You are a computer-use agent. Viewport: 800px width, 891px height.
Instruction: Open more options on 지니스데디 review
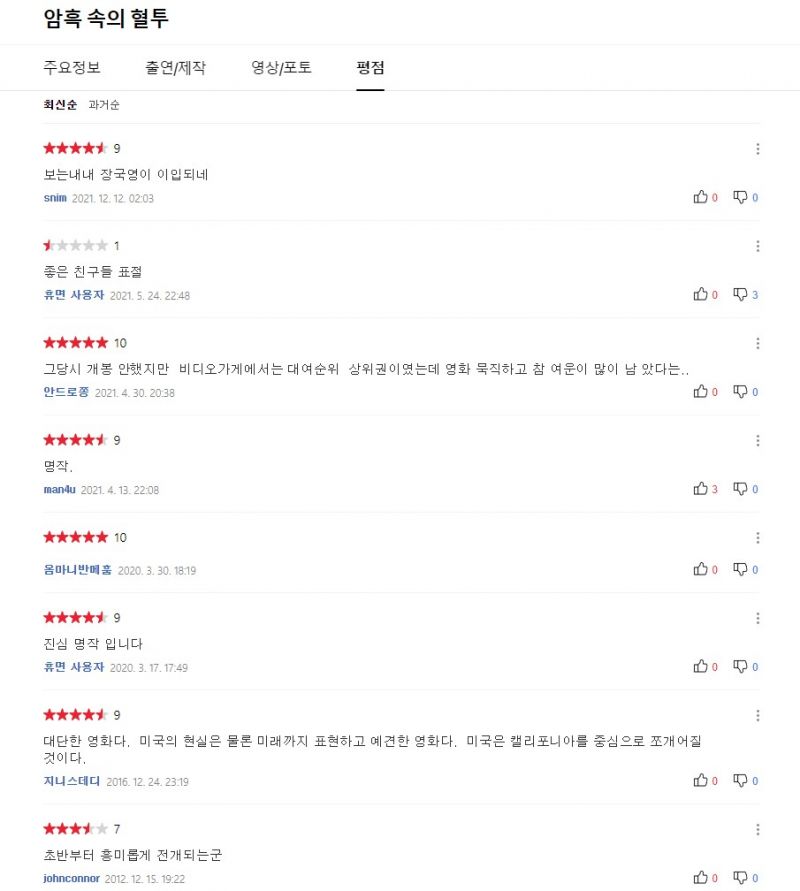[757, 715]
